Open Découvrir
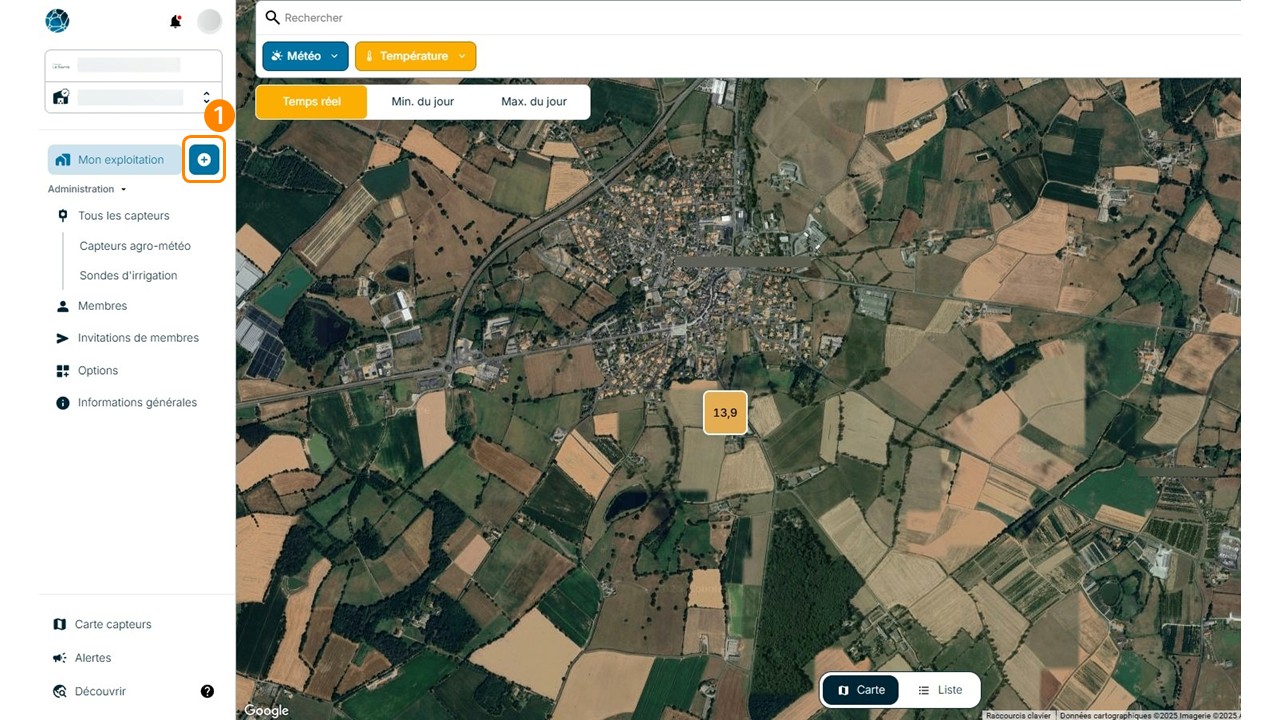Viewport: 1280px width, 720px height. point(100,692)
